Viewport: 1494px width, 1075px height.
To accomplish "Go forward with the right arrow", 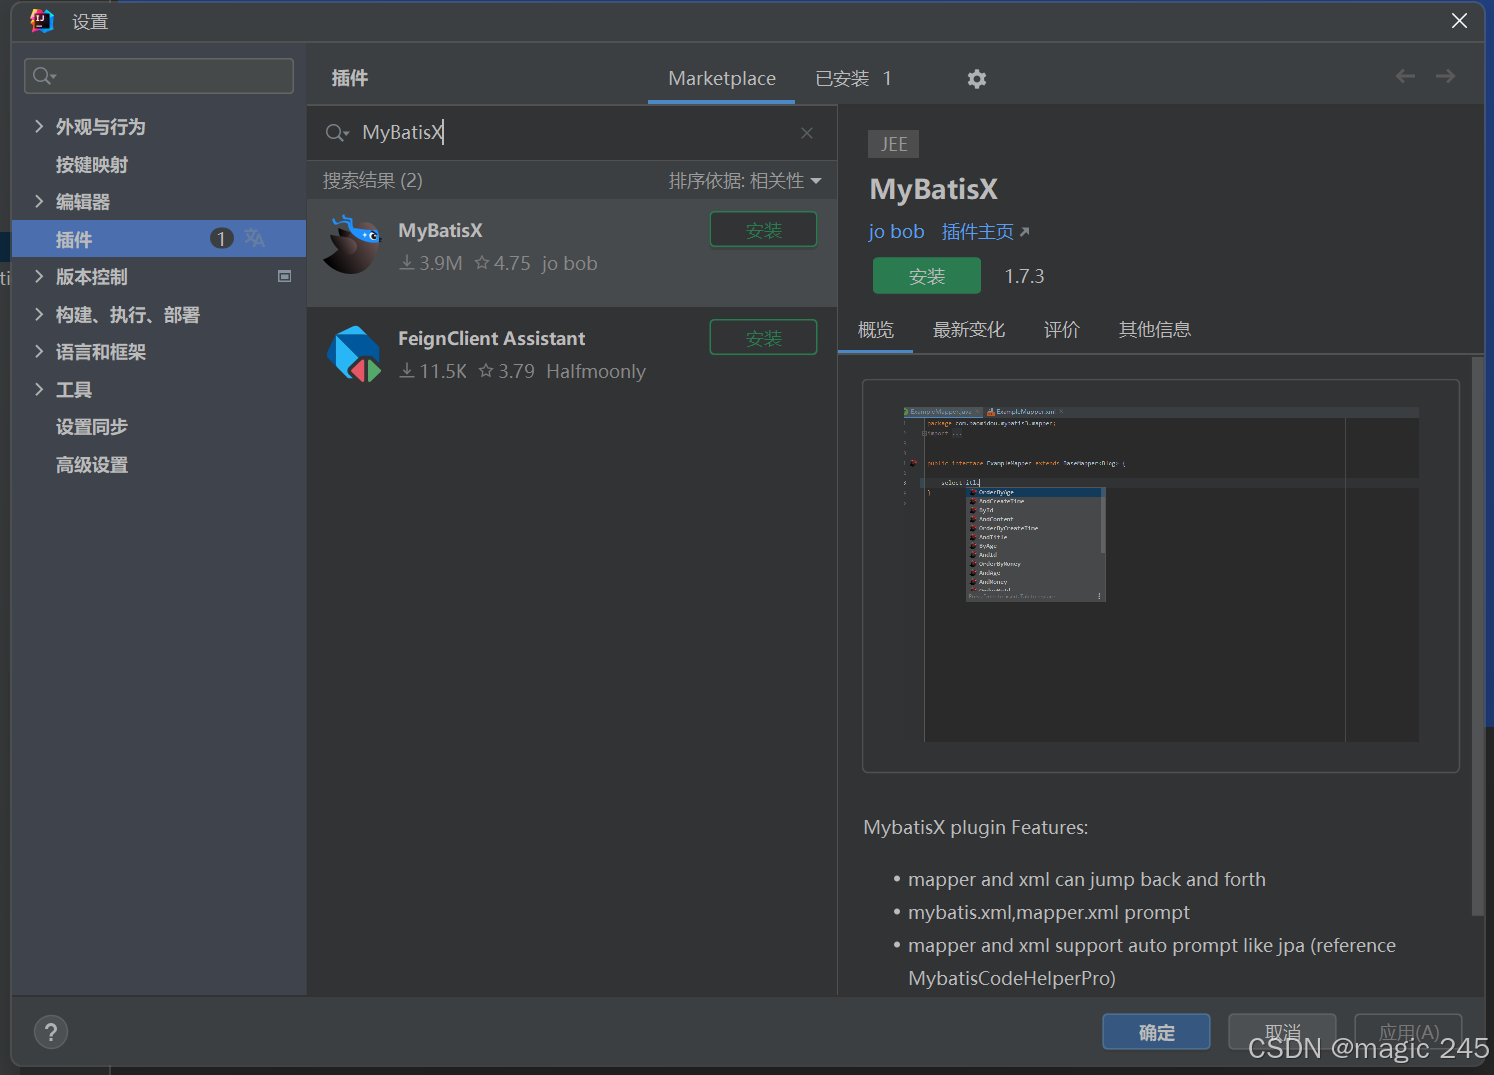I will [x=1445, y=76].
